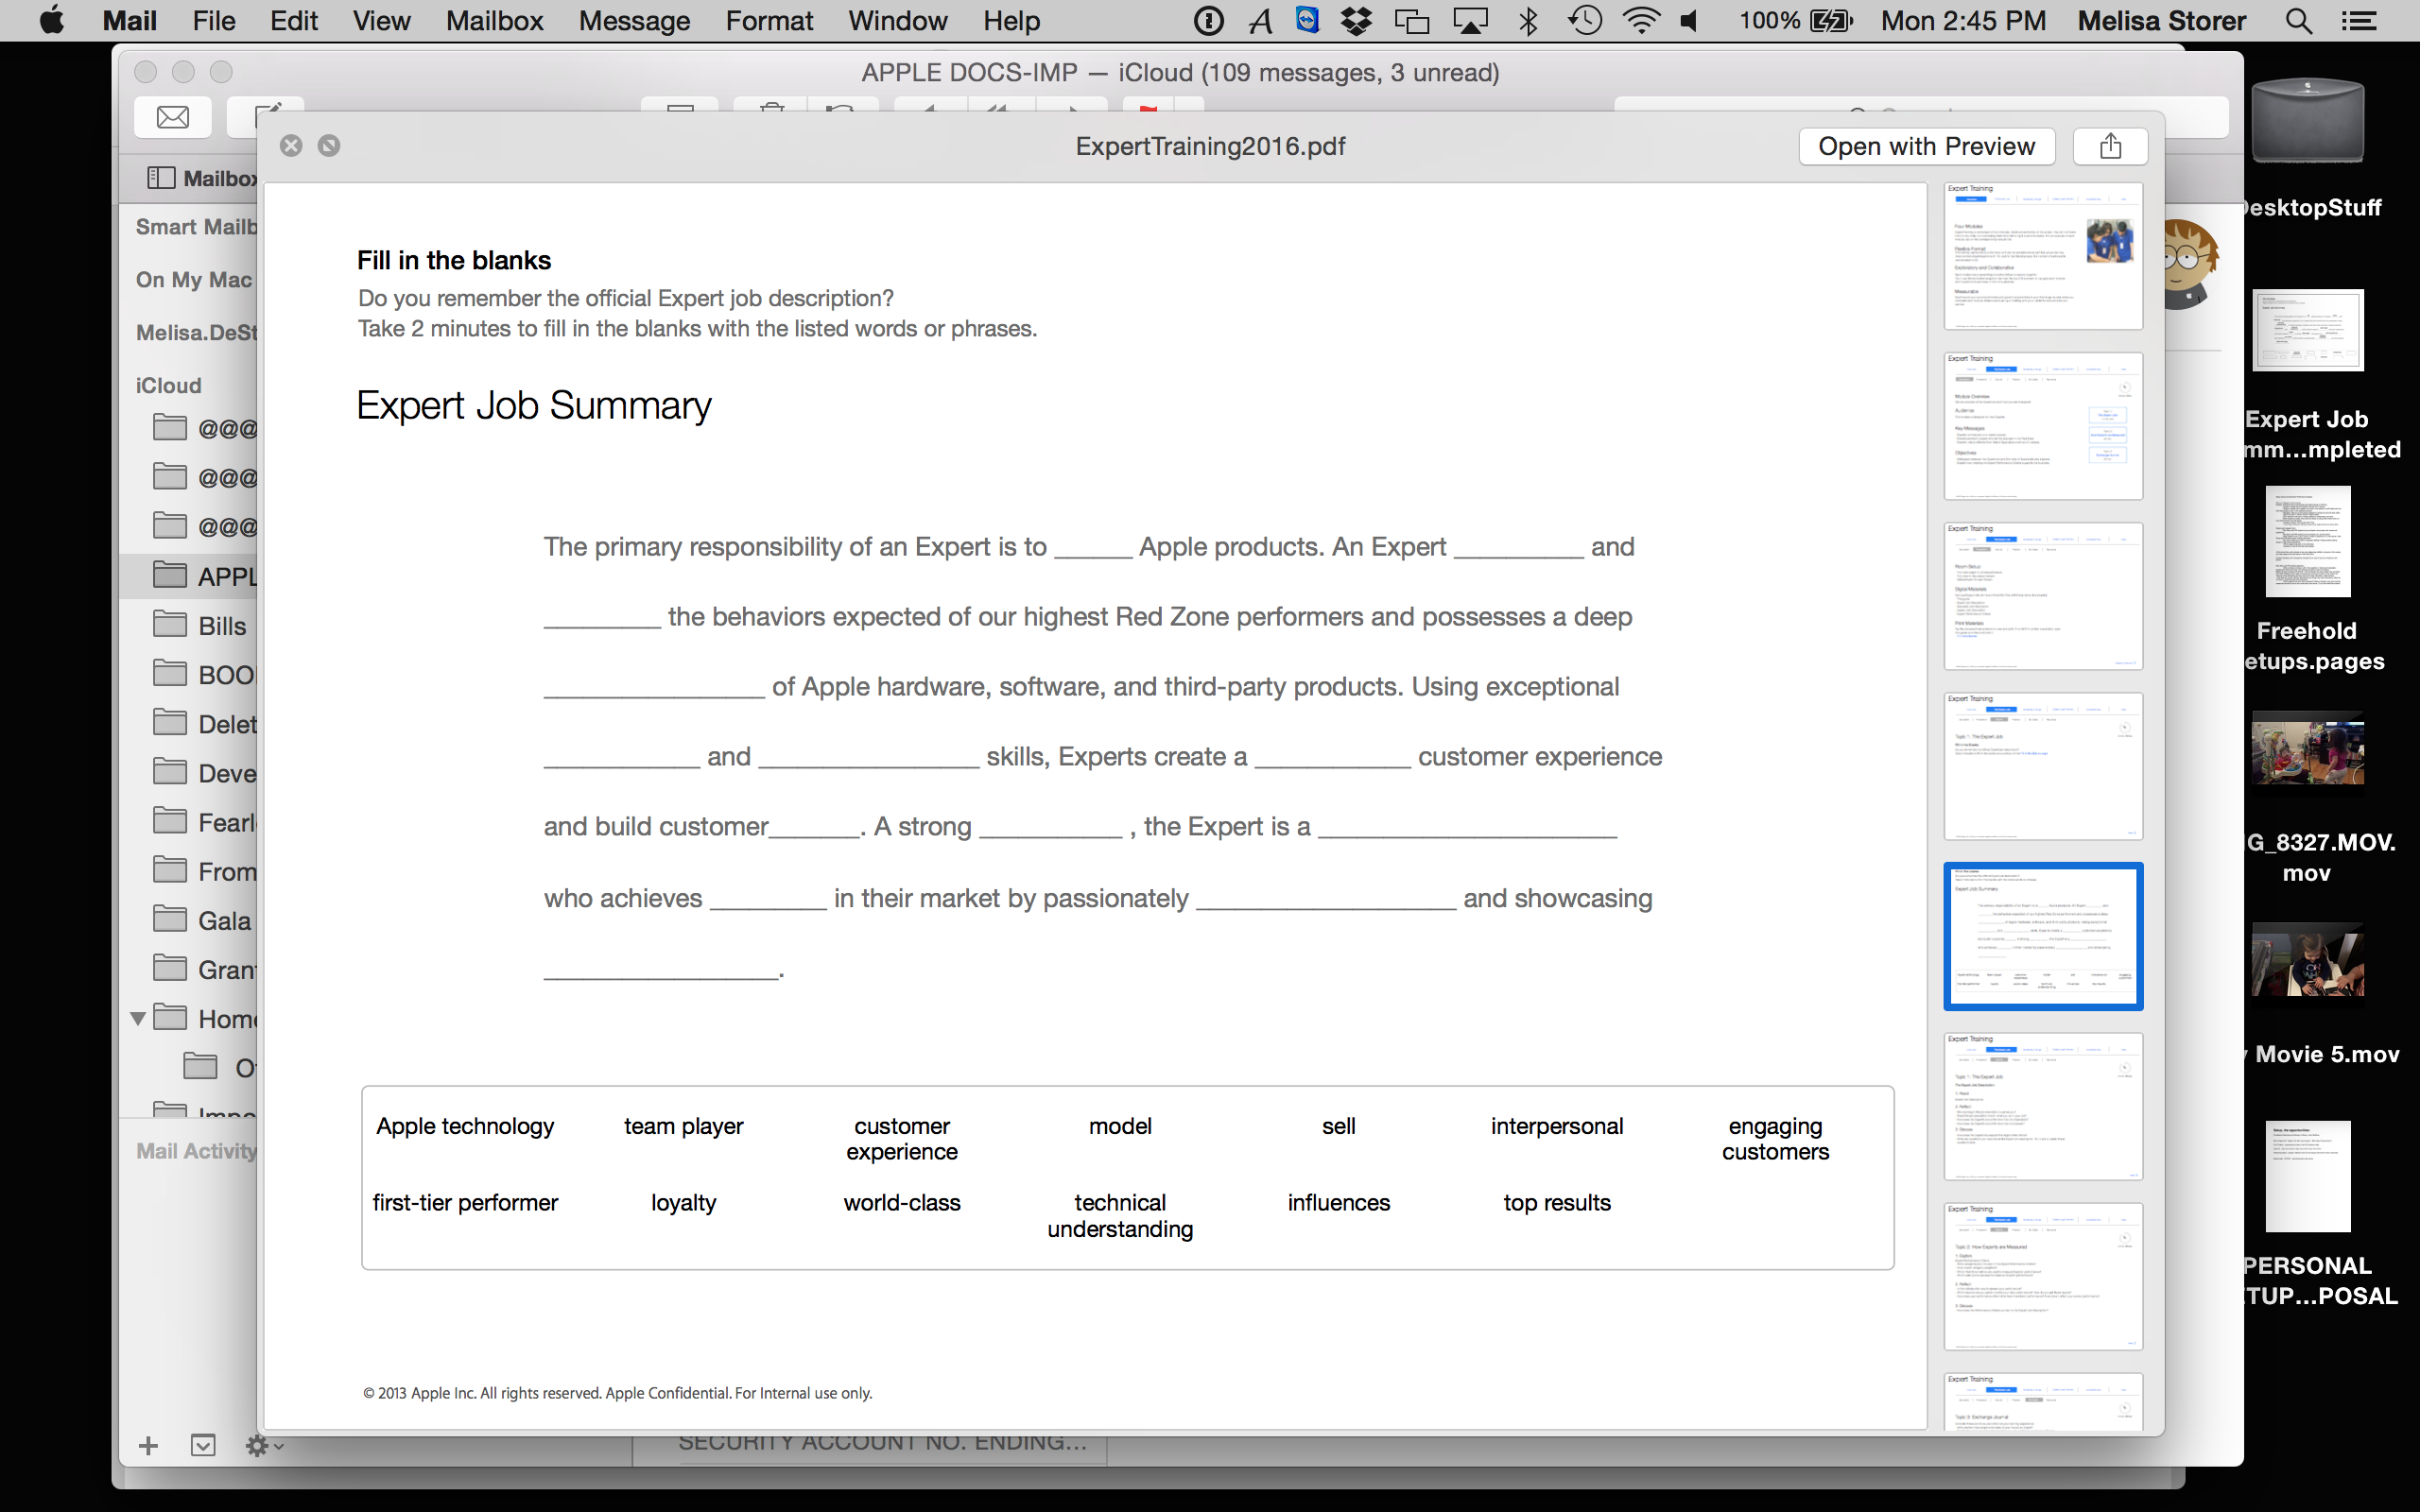Select Freehold pages file on desktop
Viewport: 2420px width, 1512px height.
point(2307,541)
